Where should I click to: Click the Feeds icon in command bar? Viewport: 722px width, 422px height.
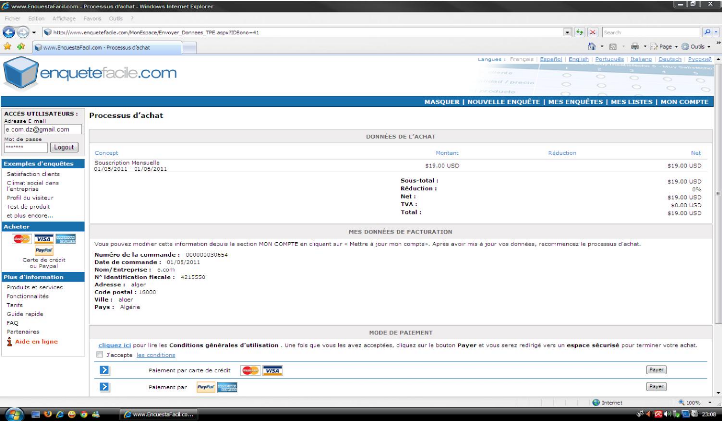tap(613, 47)
